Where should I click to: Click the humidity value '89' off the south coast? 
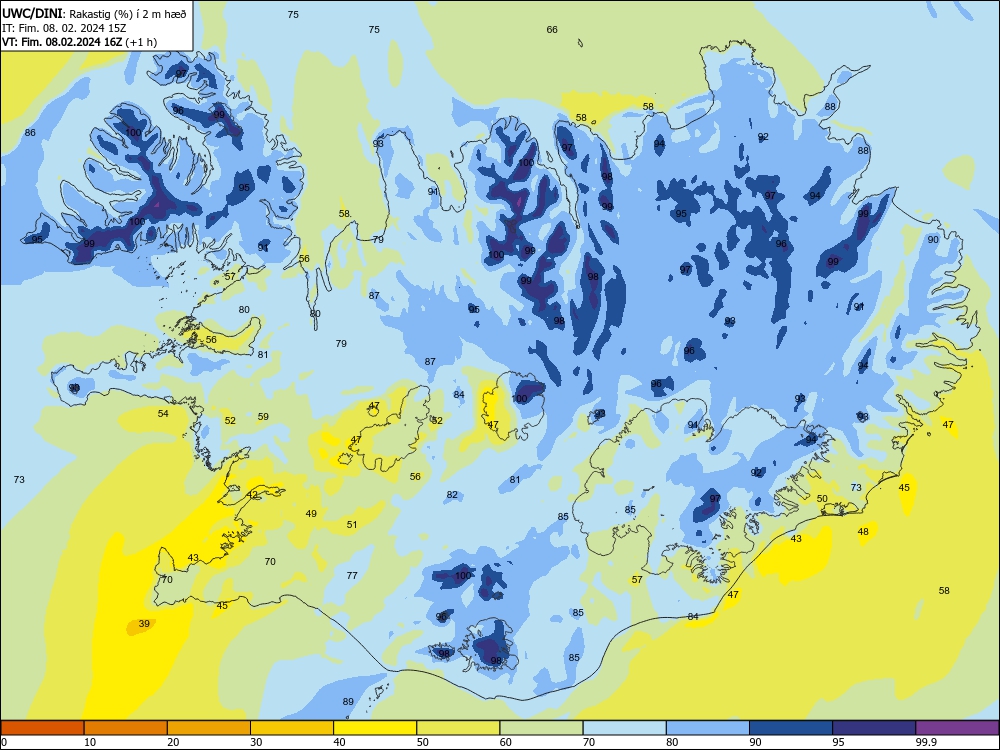pyautogui.click(x=348, y=702)
